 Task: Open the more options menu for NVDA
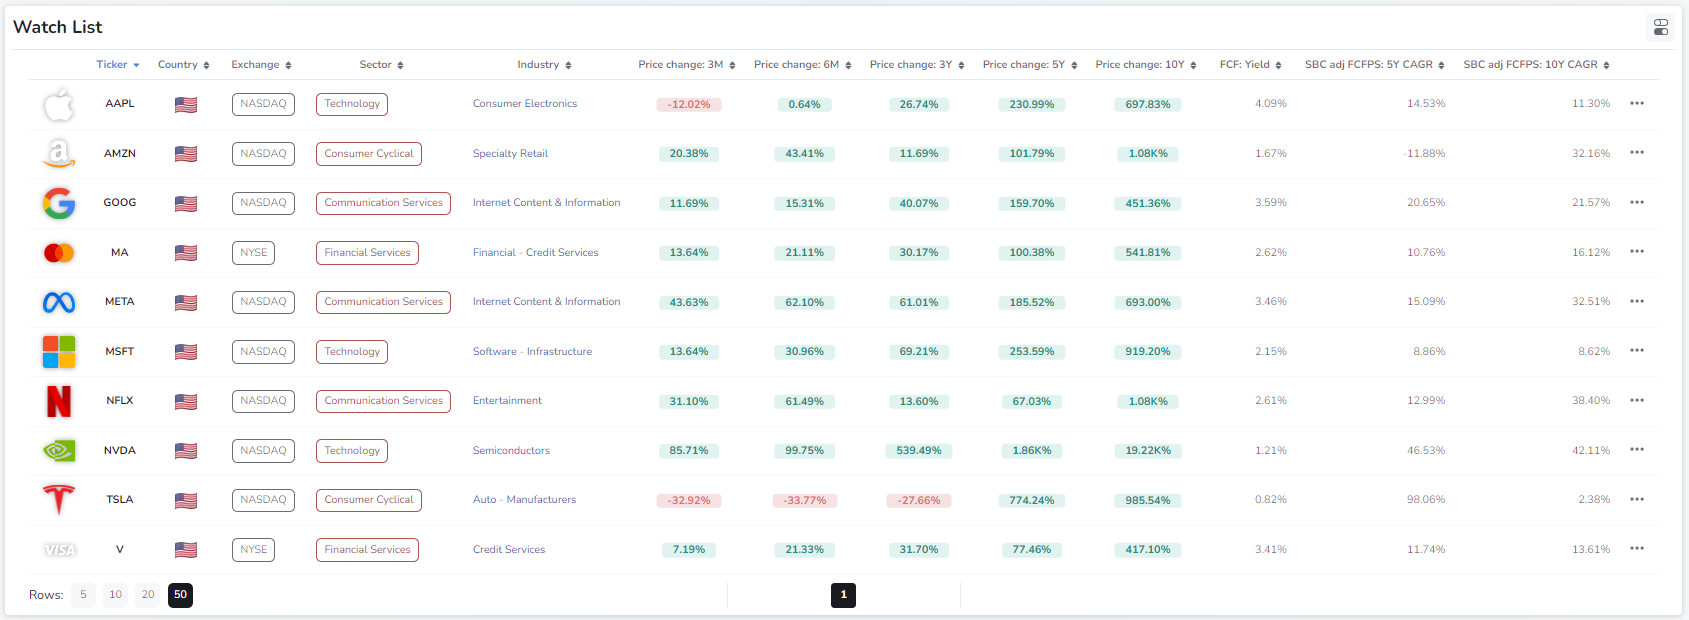(1637, 450)
